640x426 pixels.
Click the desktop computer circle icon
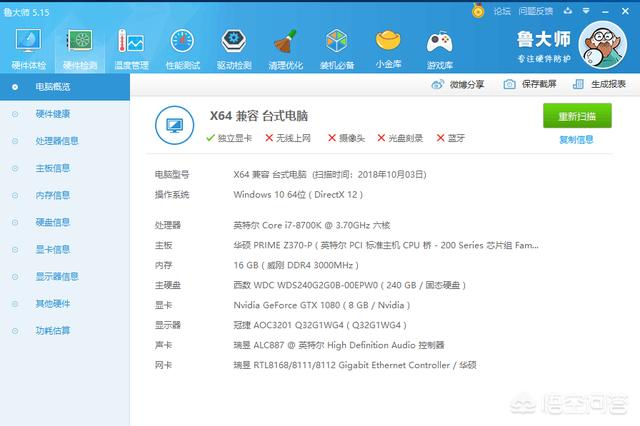175,125
